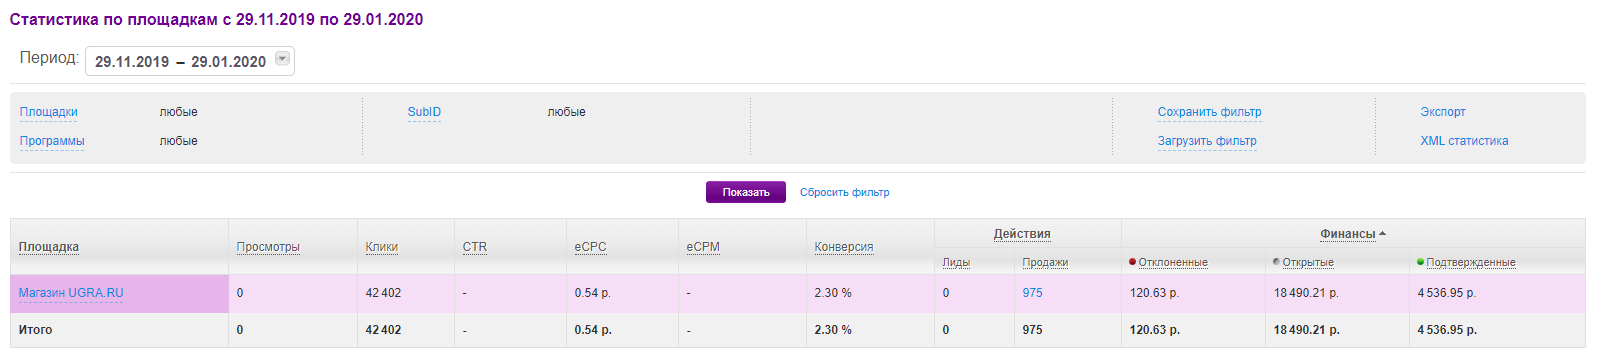Sort table by CTR column

[x=475, y=247]
